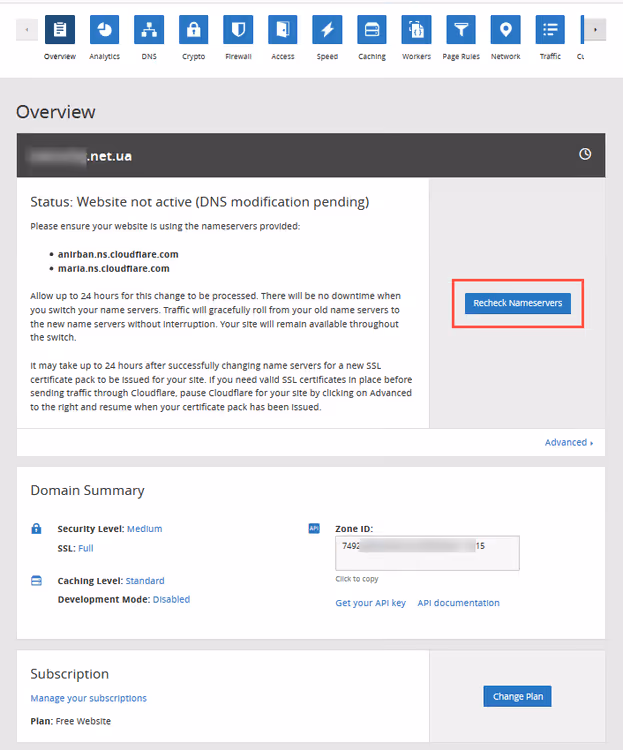
Task: Select the Page Rules tab label
Action: [x=461, y=56]
